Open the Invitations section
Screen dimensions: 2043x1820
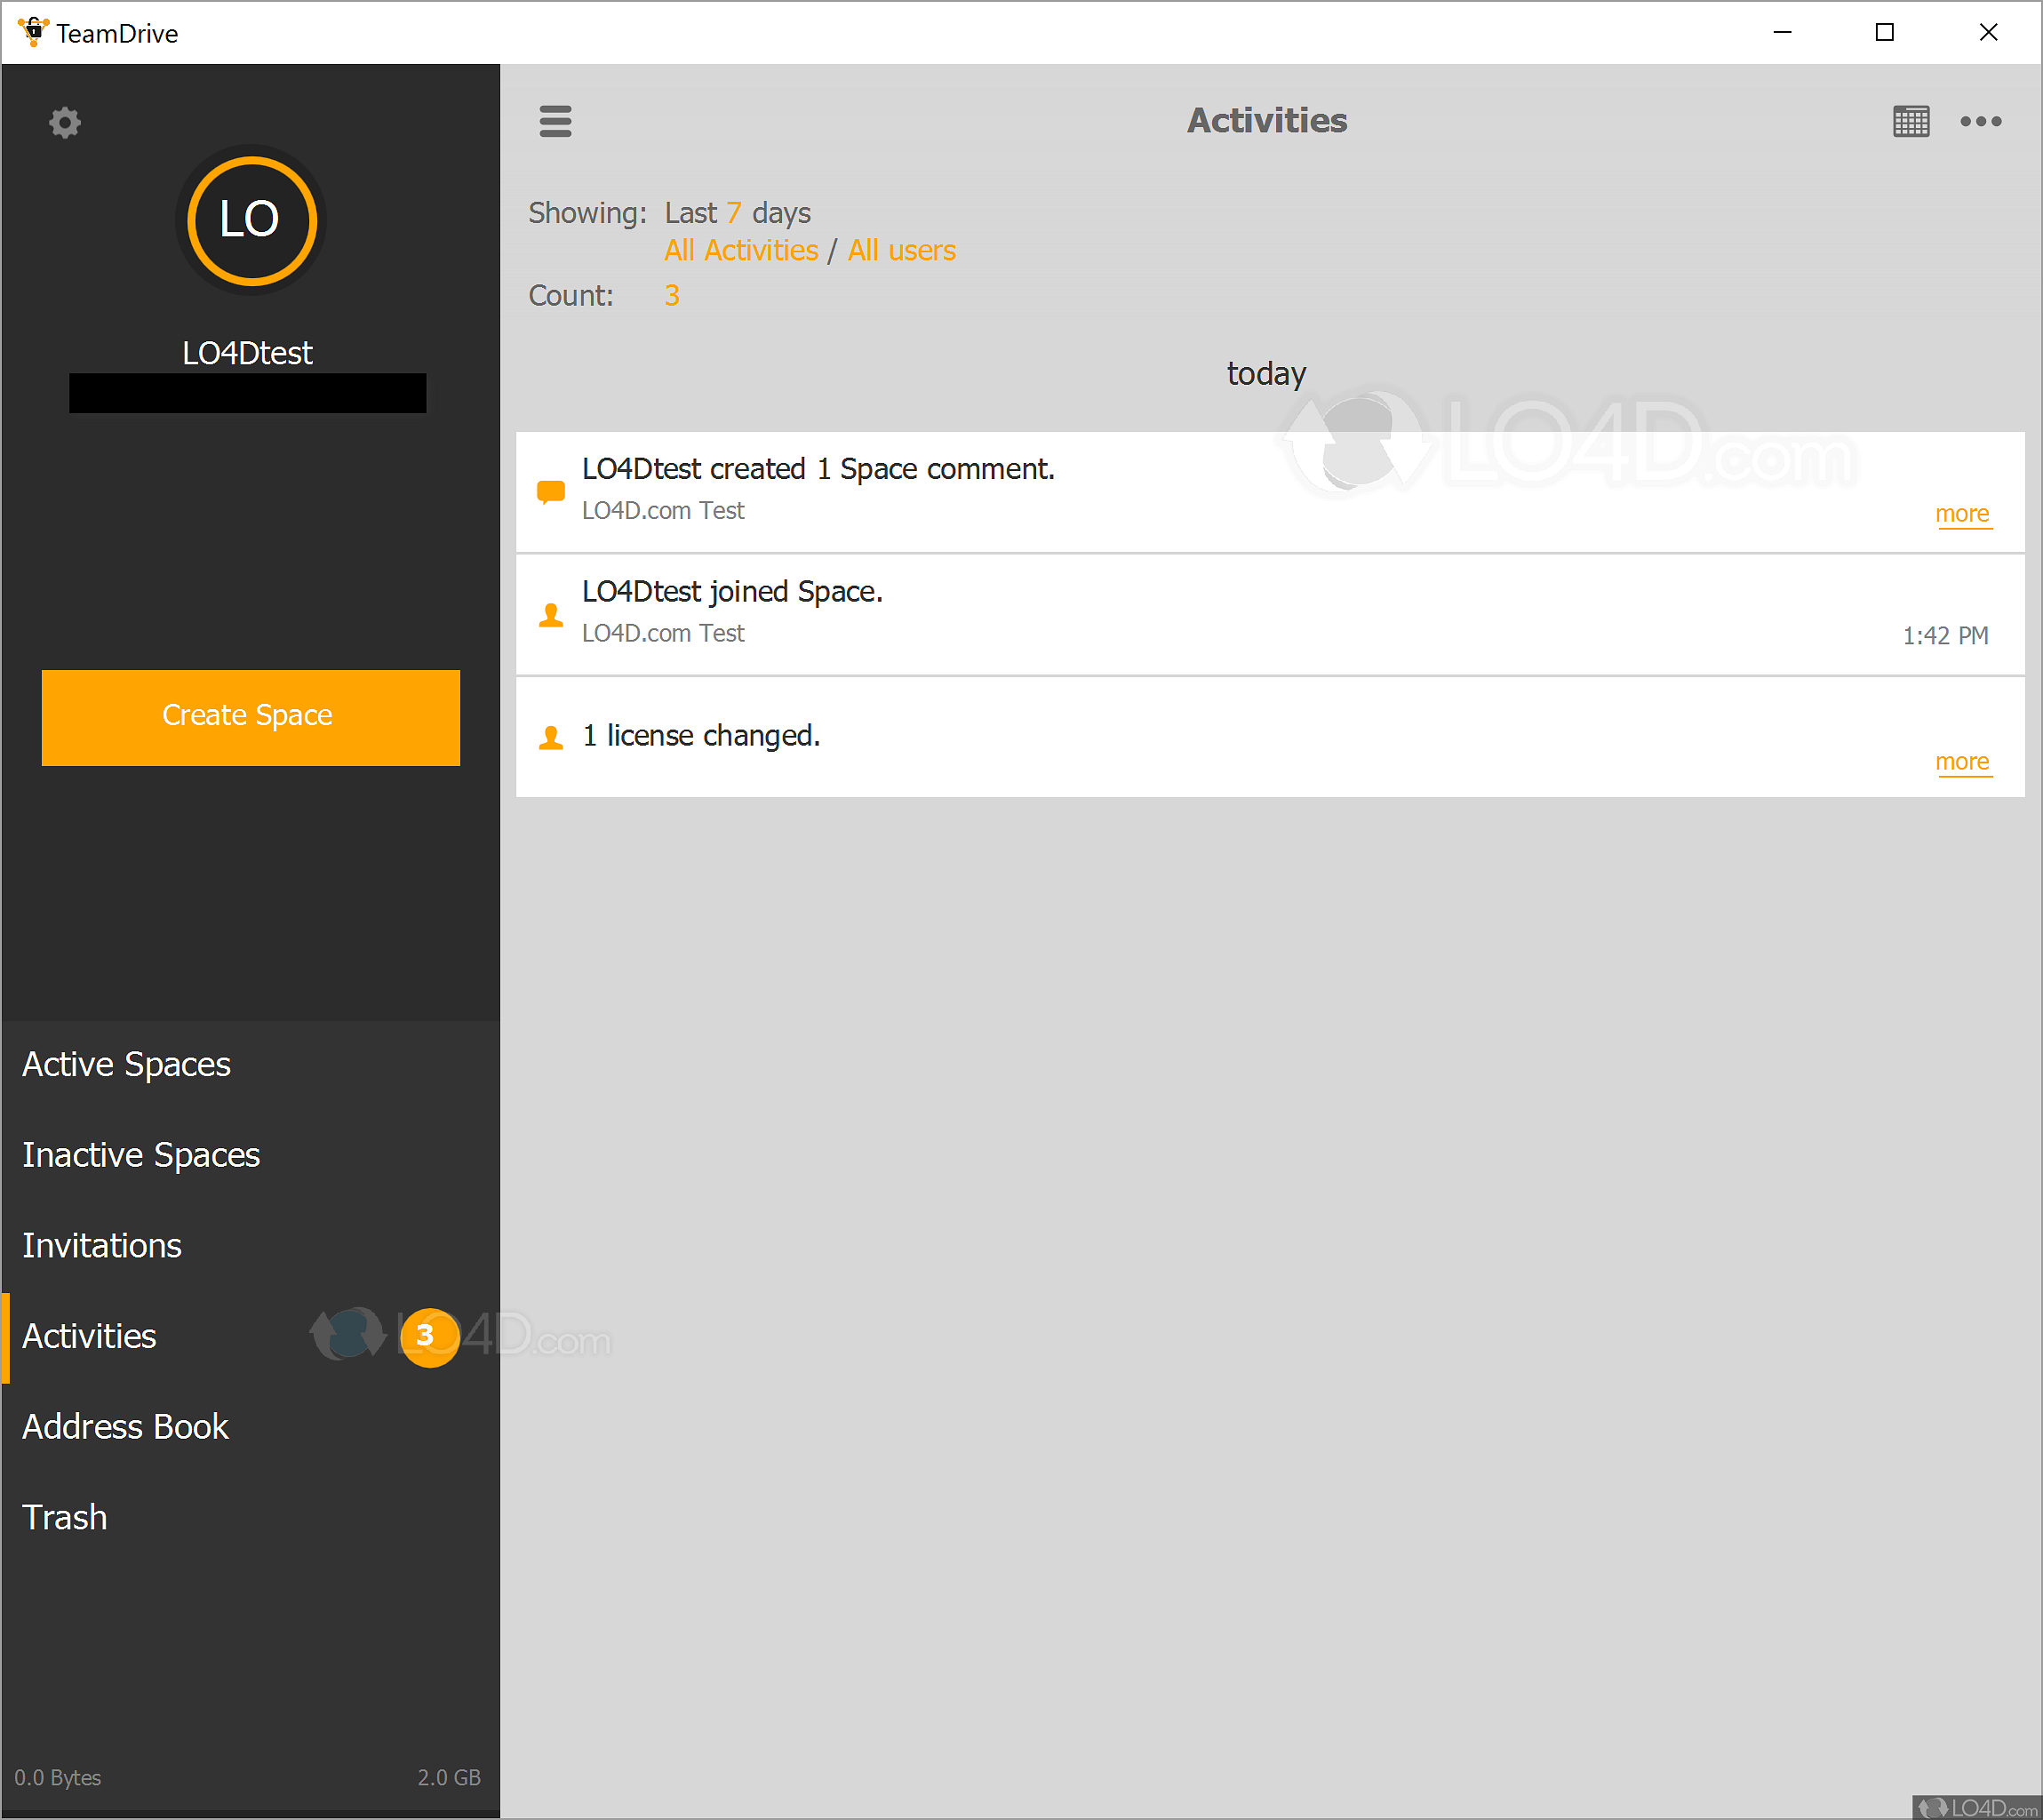coord(102,1245)
